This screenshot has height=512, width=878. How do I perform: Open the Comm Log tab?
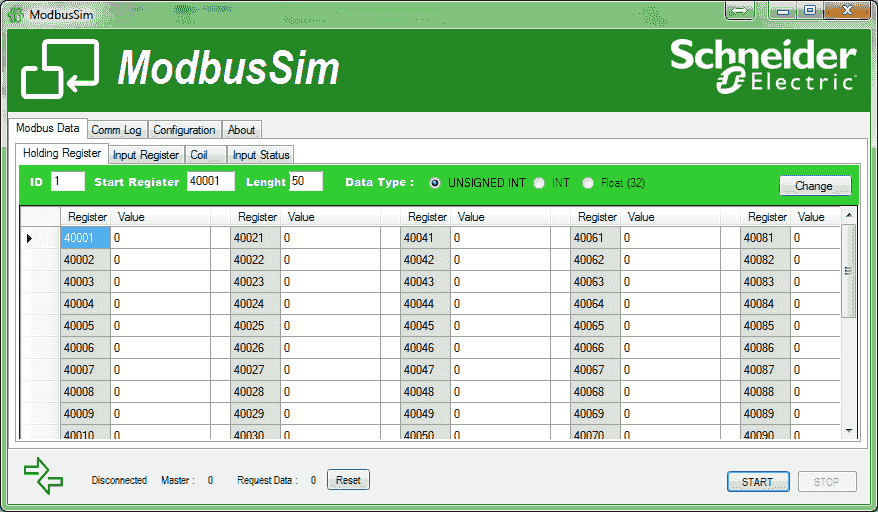coord(116,130)
